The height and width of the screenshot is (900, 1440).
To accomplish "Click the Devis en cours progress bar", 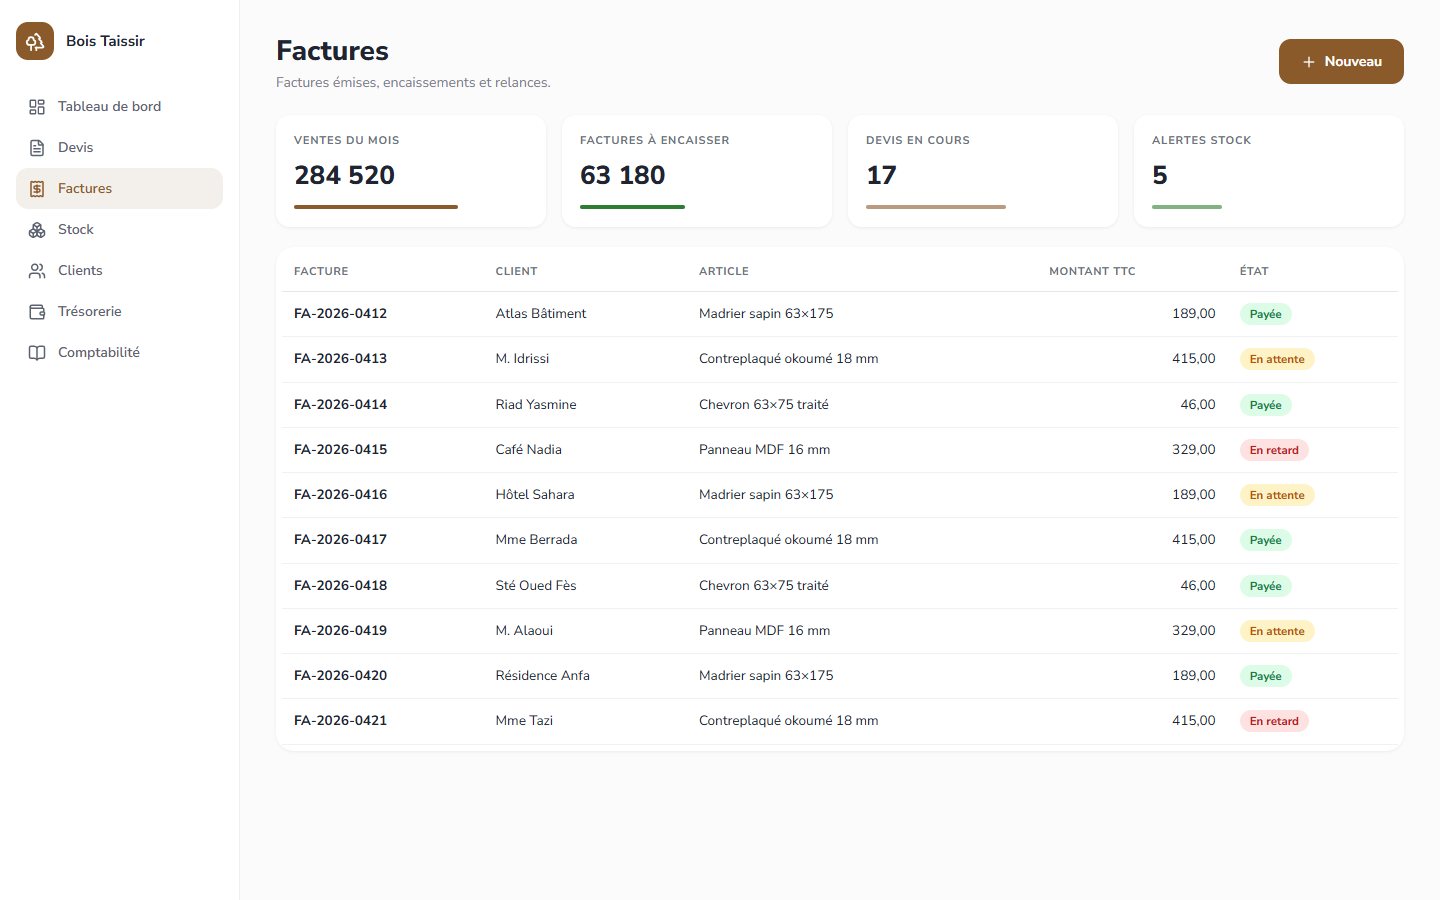I will coord(936,207).
